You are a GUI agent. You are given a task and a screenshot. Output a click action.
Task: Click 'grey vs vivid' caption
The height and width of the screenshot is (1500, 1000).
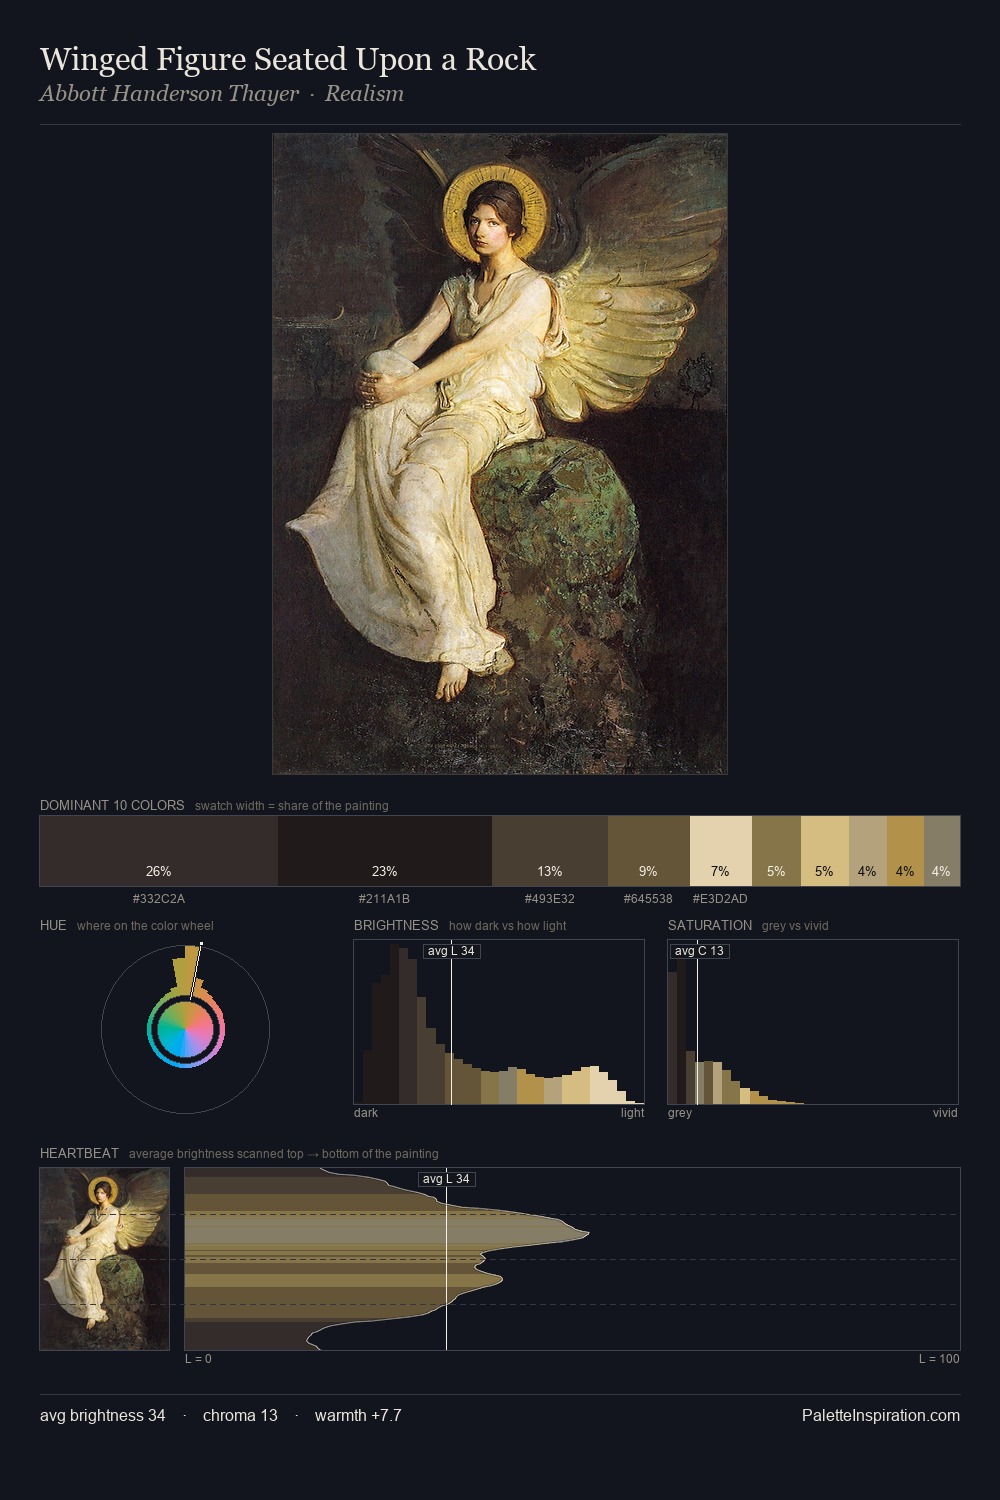click(x=795, y=926)
